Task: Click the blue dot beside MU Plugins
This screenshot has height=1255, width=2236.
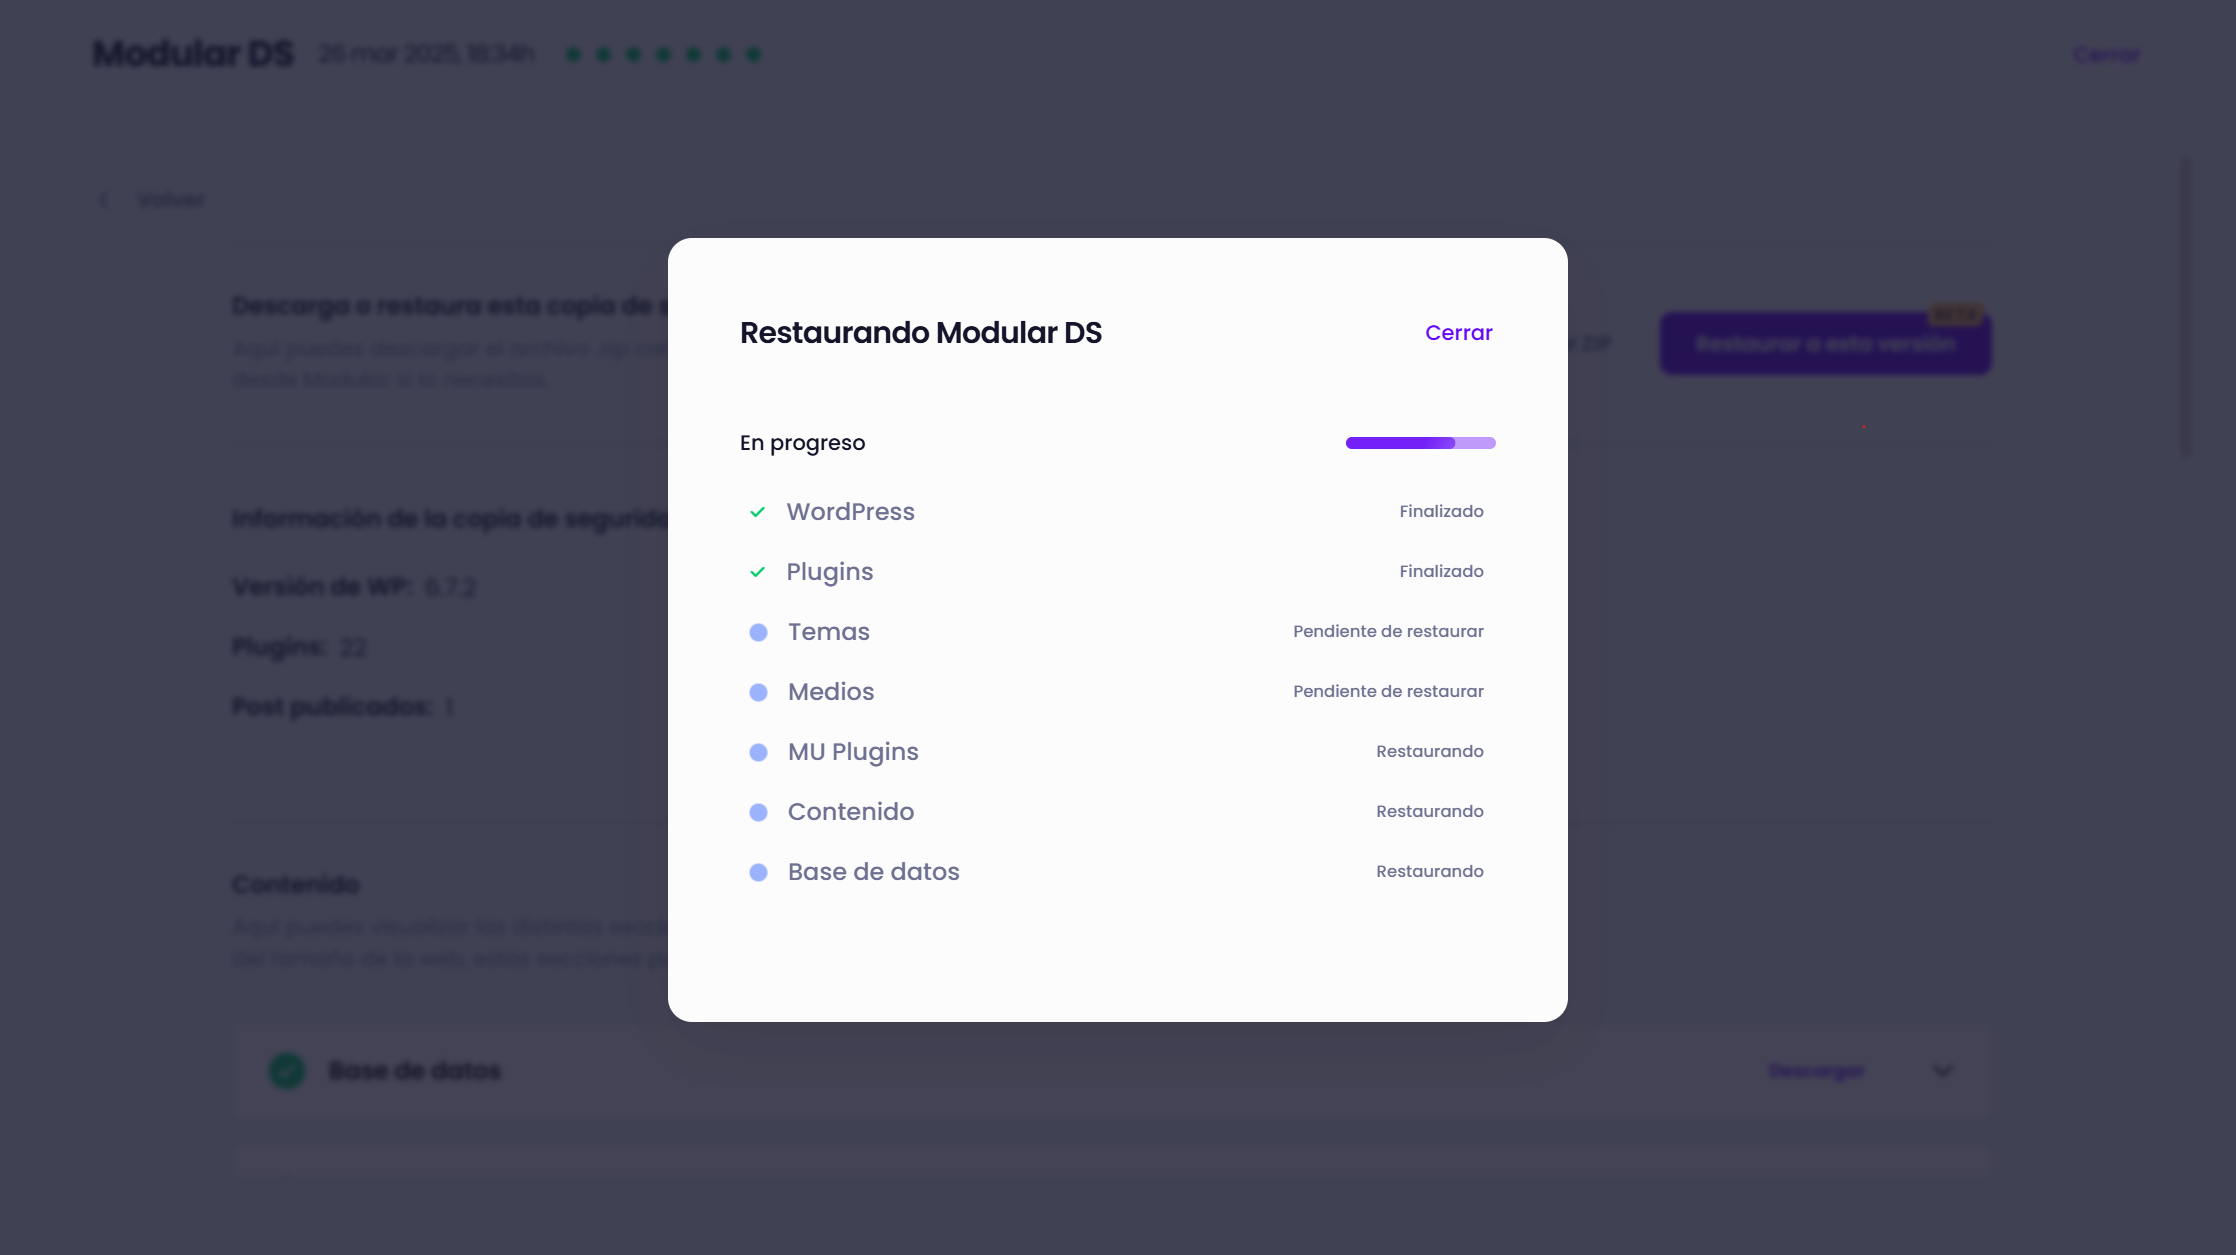Action: coord(758,752)
